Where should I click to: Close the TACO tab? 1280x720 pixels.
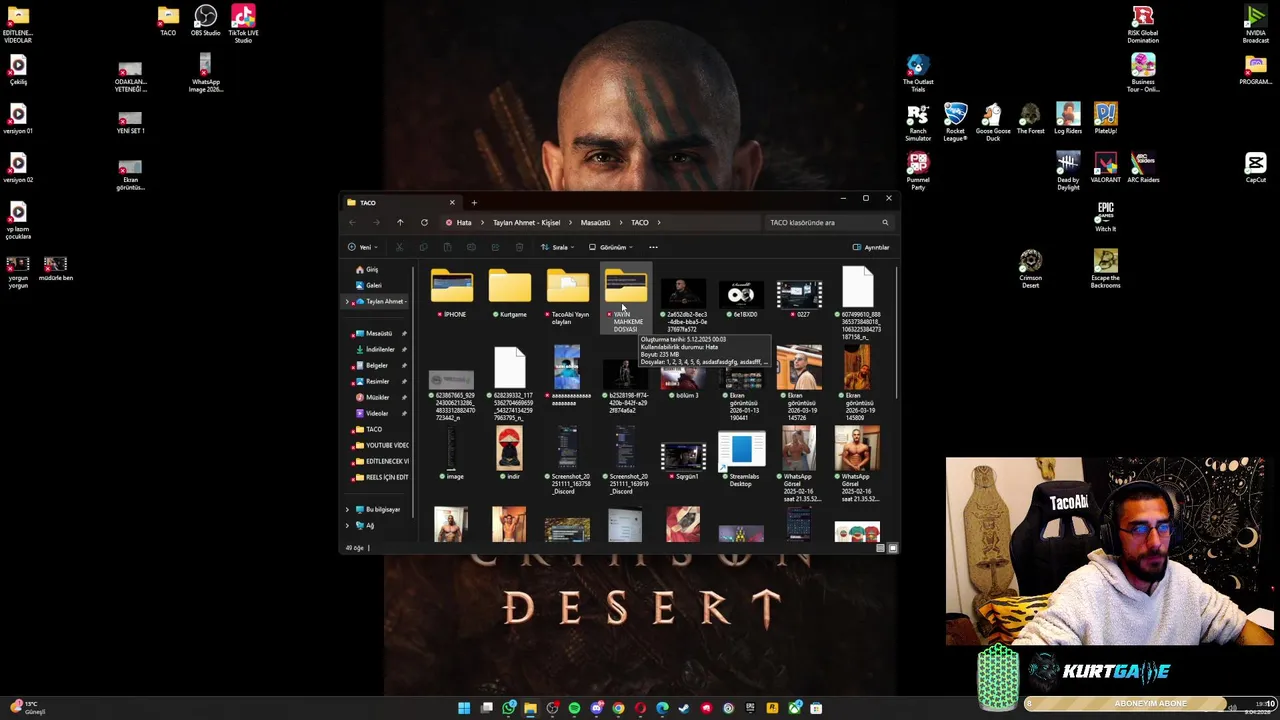[x=452, y=202]
